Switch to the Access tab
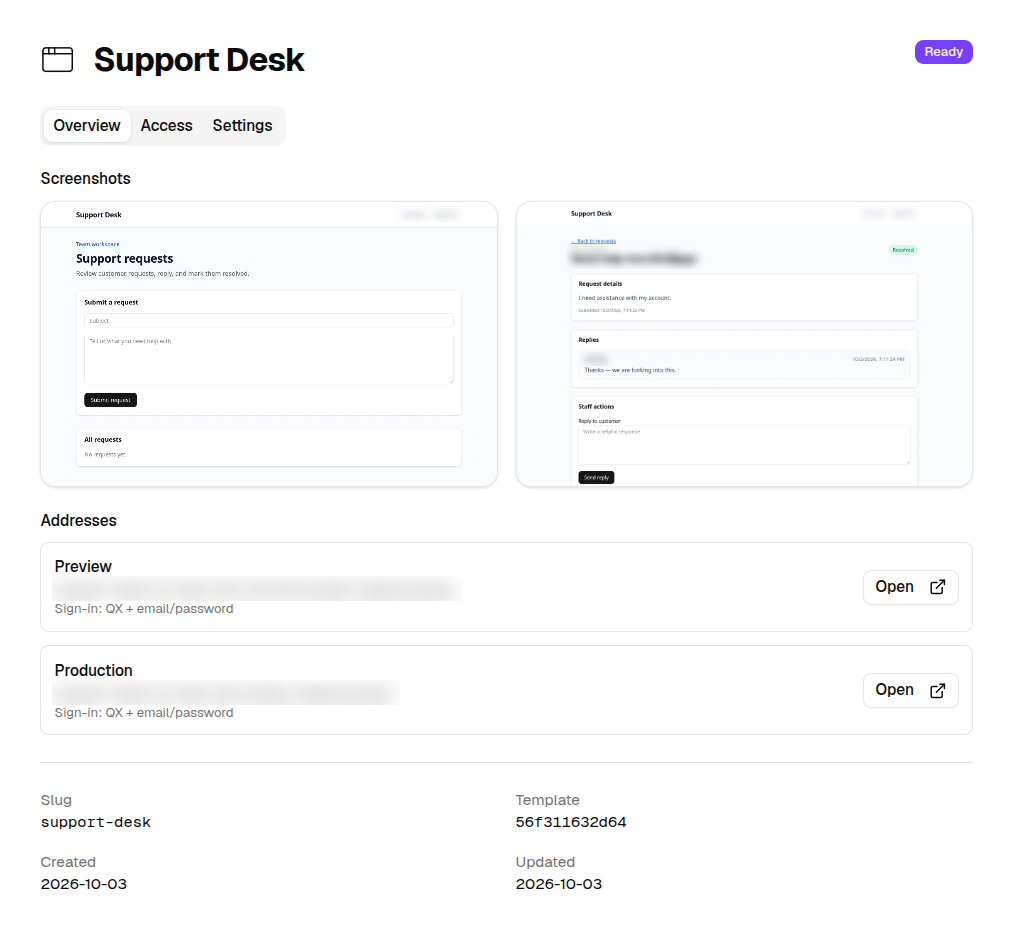Screen dimensions: 1013x929 167,125
